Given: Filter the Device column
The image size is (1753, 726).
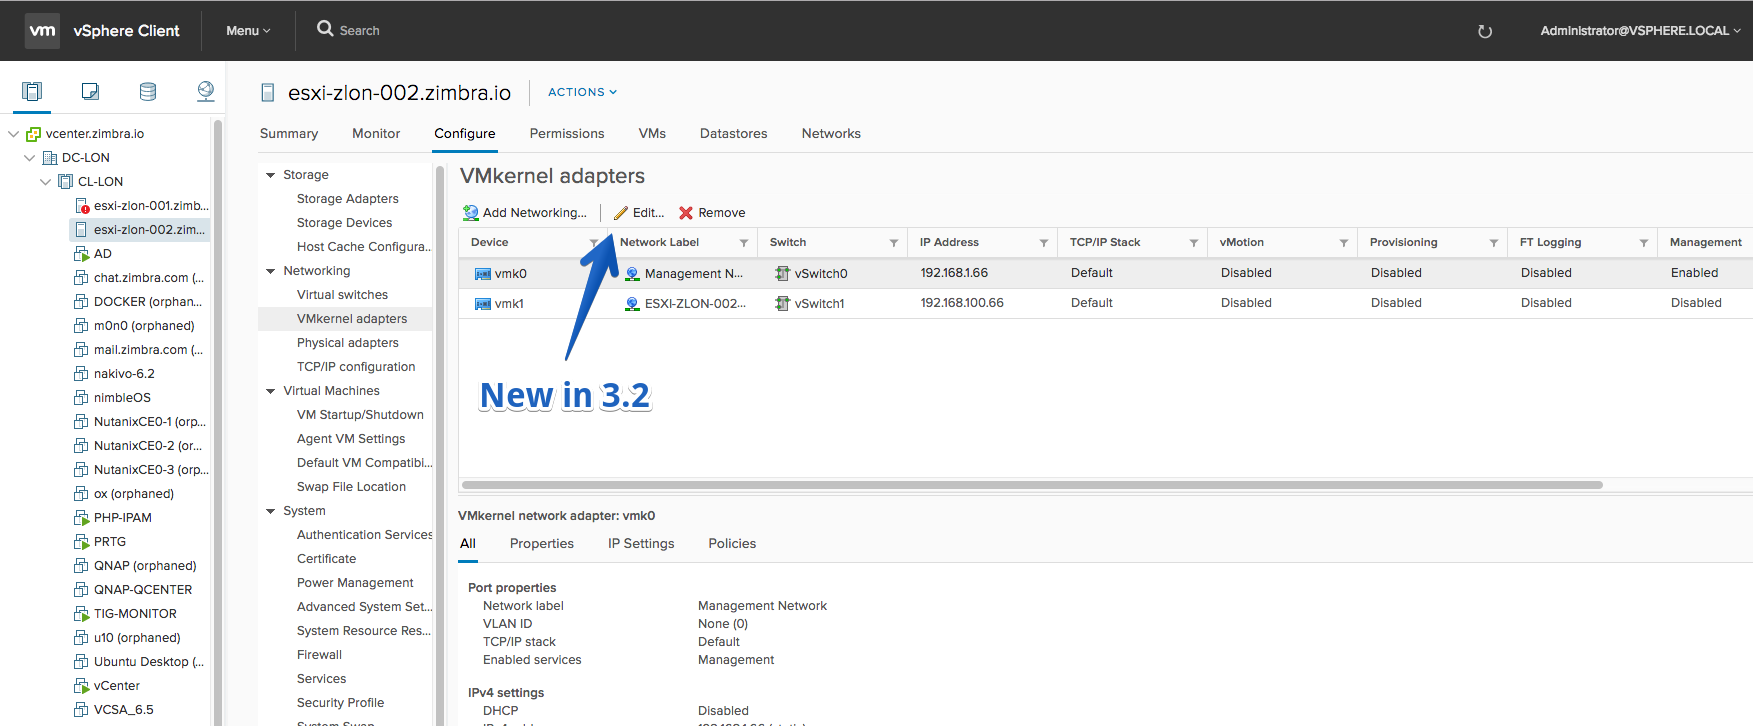Looking at the screenshot, I should (594, 243).
